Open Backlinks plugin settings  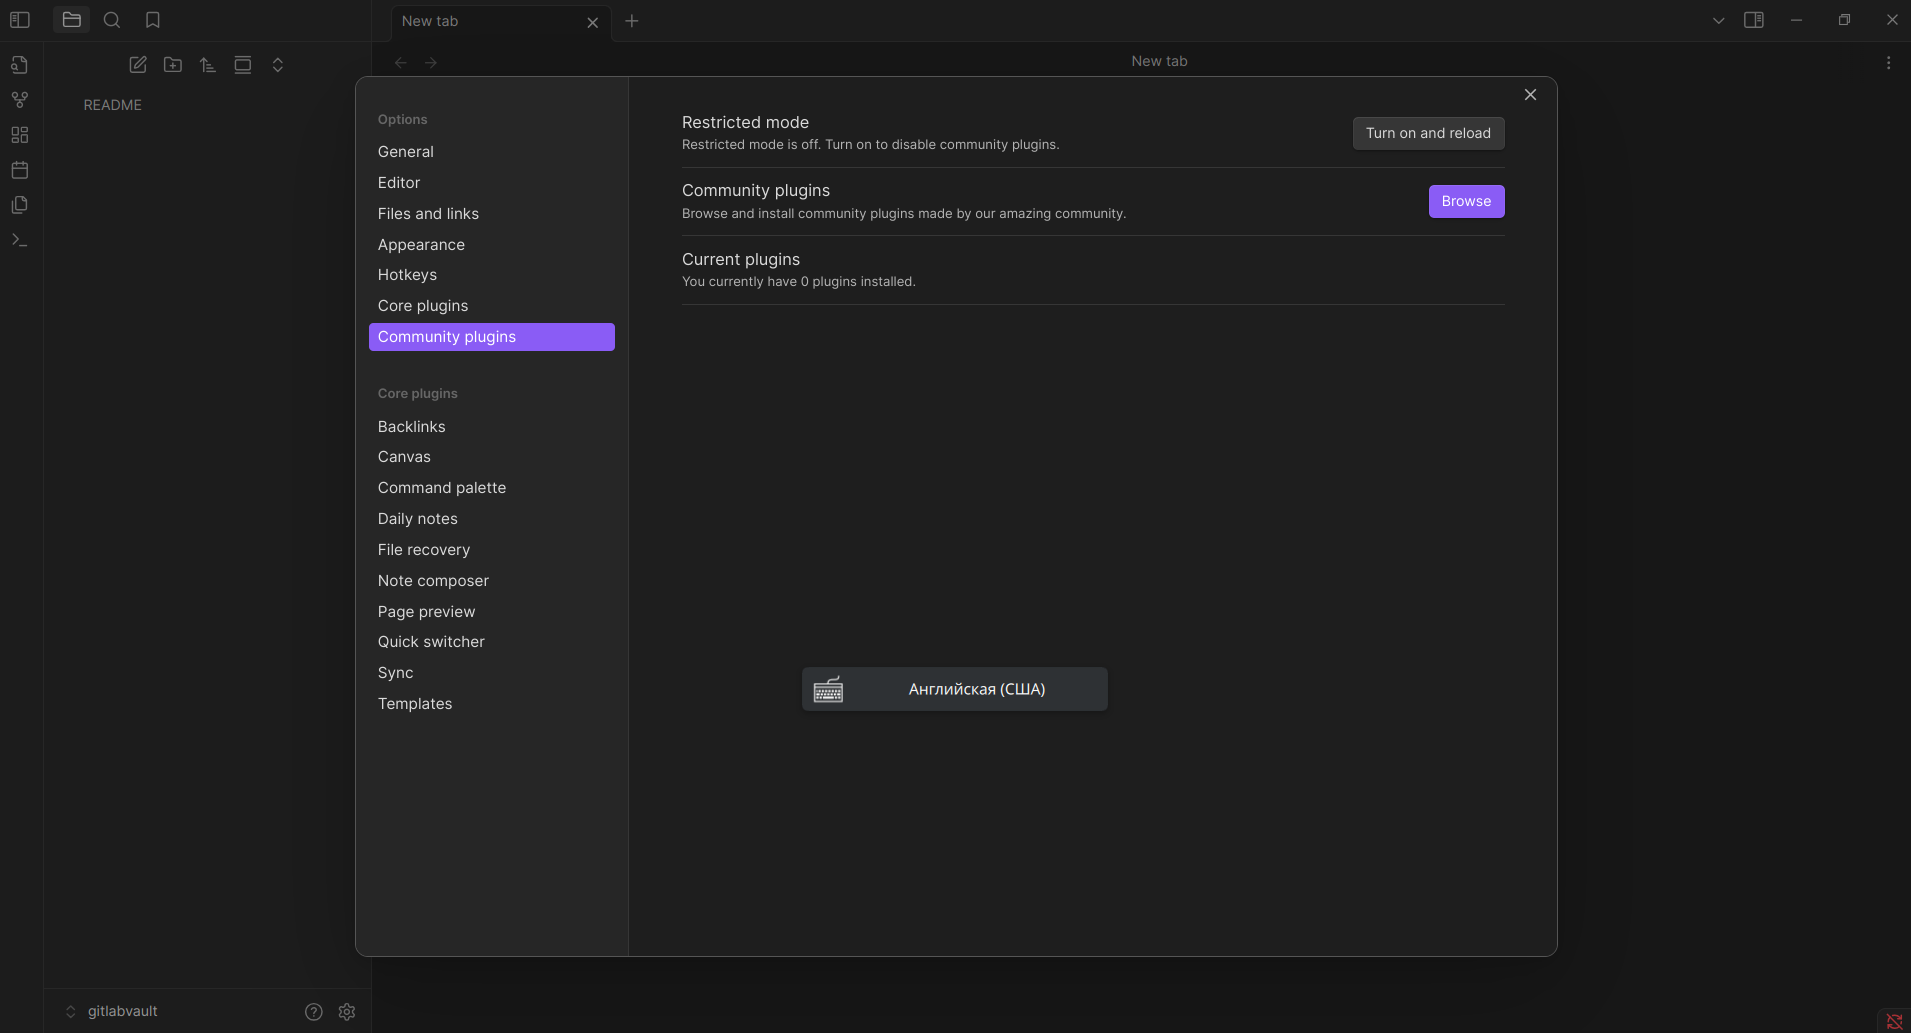pyautogui.click(x=492, y=427)
